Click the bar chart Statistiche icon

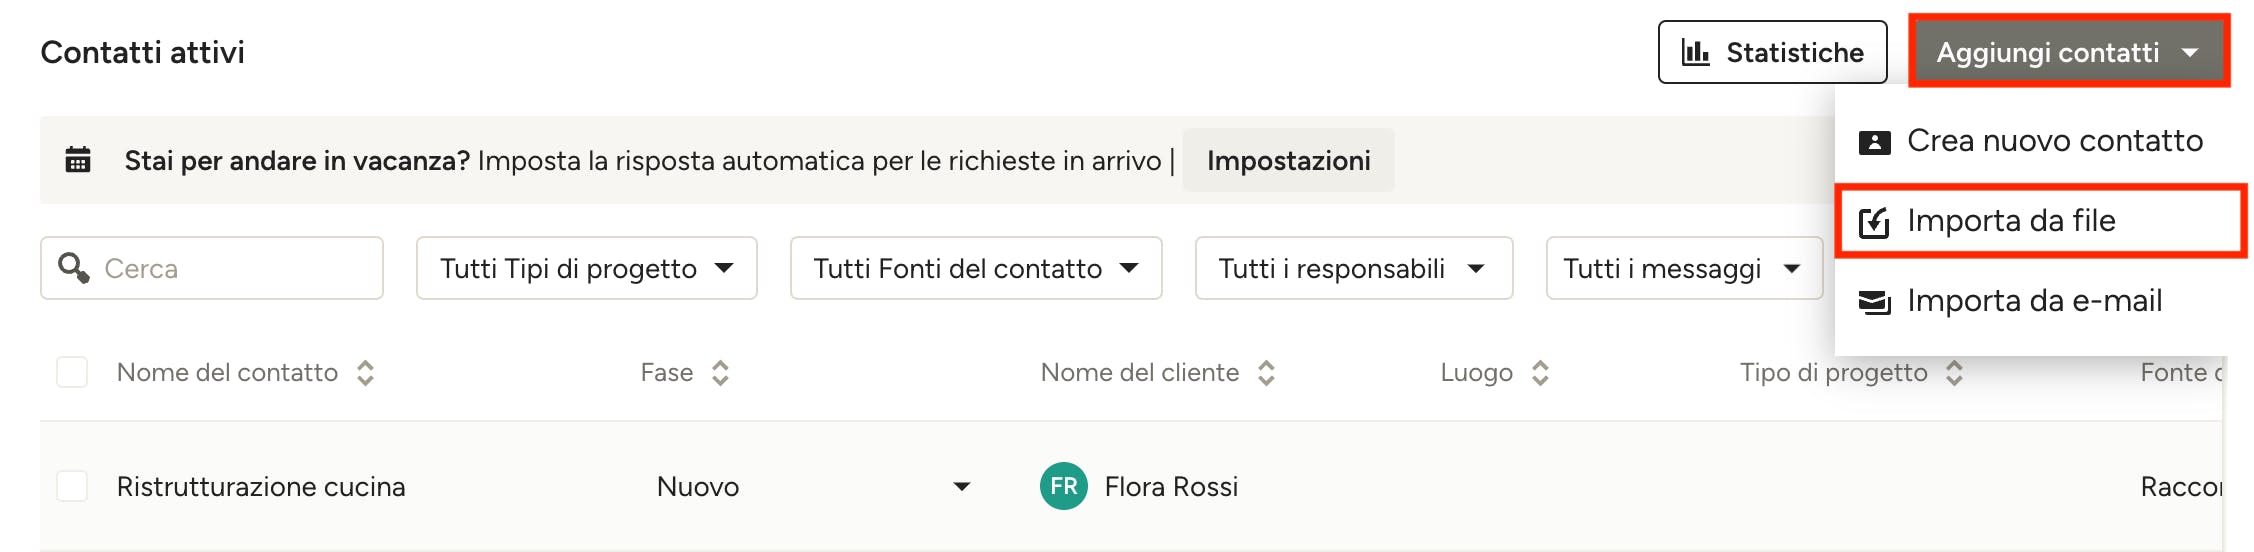(x=1695, y=52)
